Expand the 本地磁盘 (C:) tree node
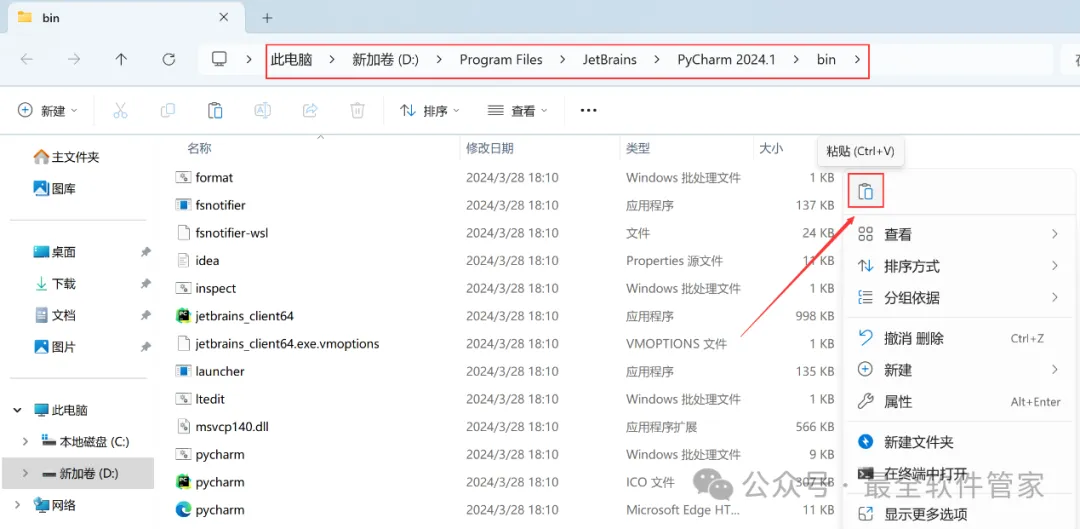The height and width of the screenshot is (529, 1080). 25,442
